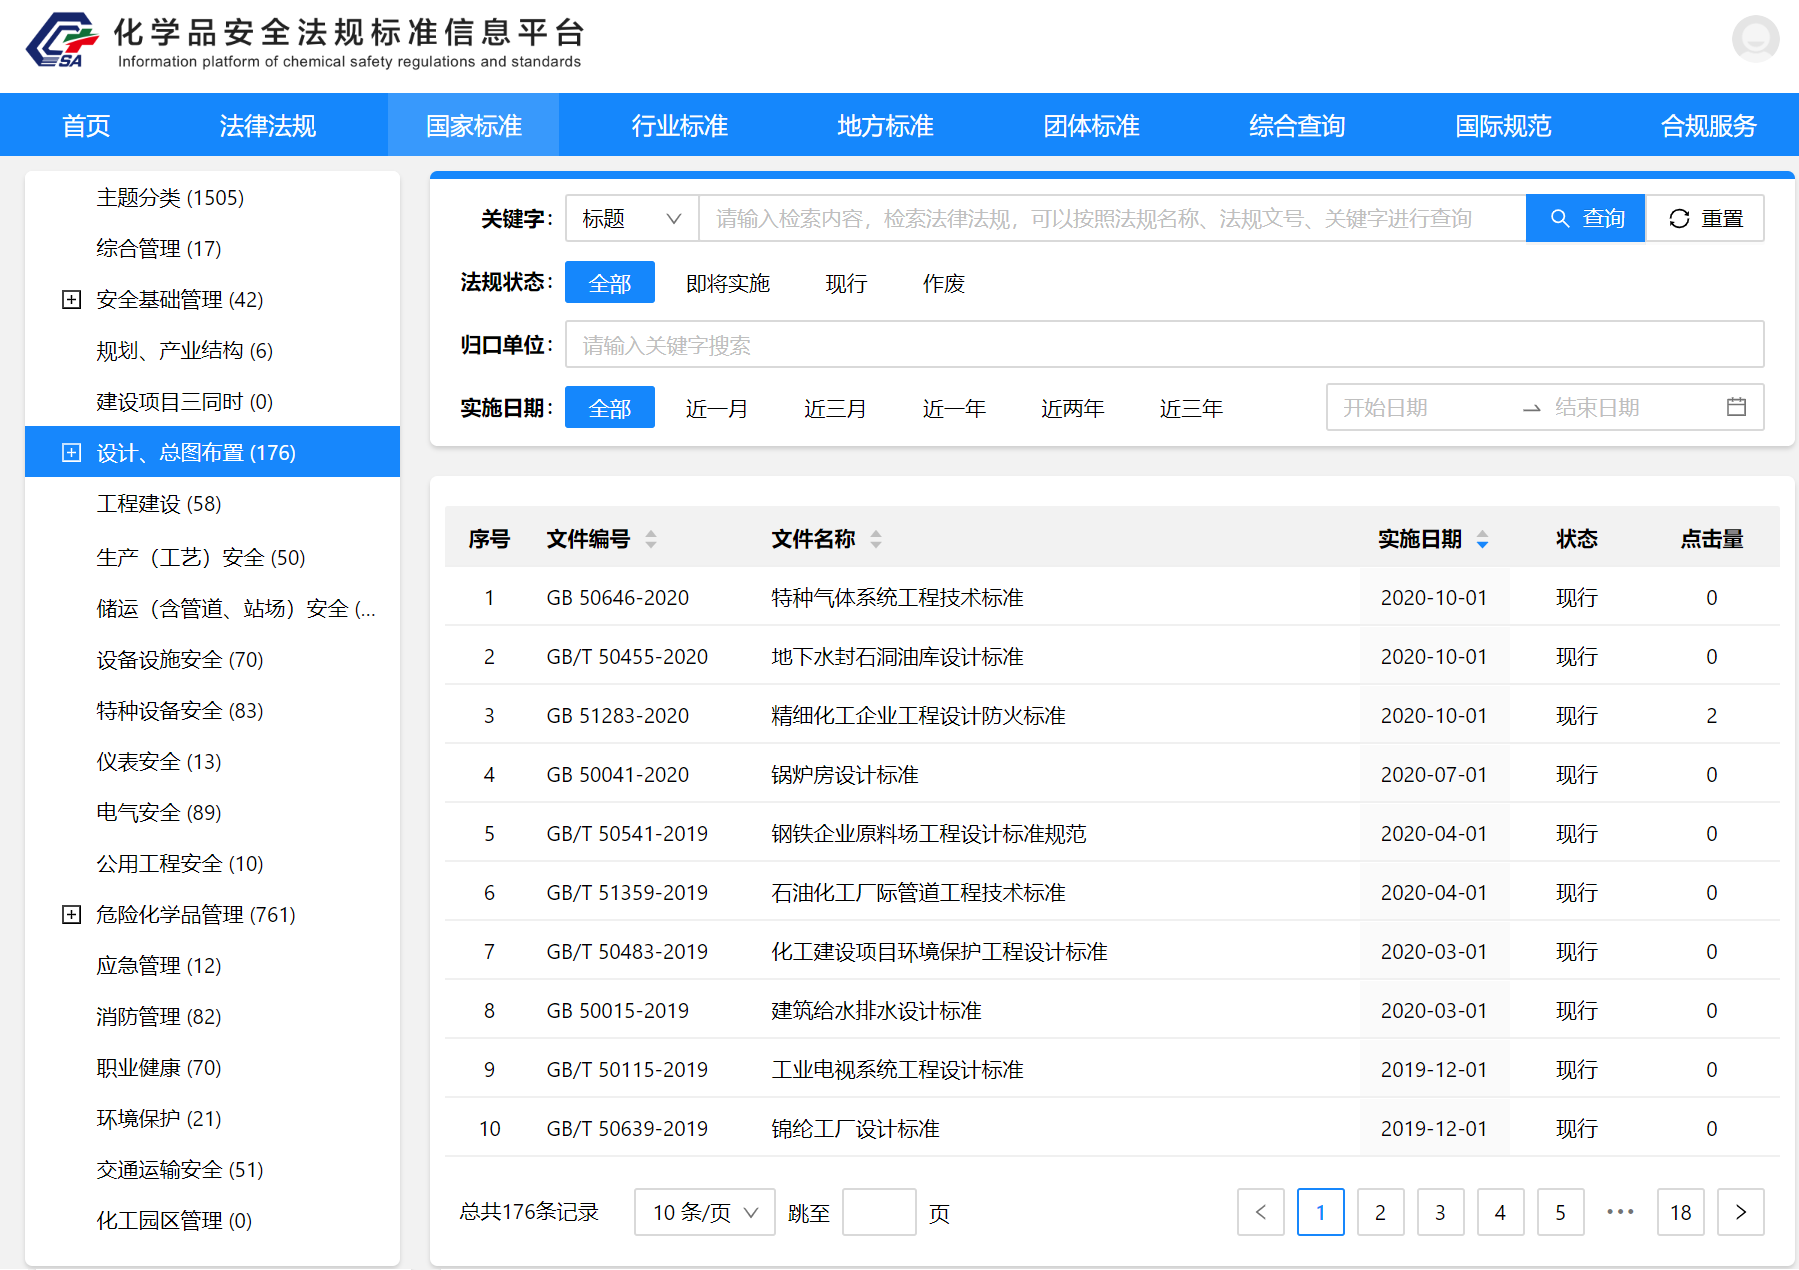This screenshot has height=1270, width=1799.
Task: Click the user avatar icon
Action: pos(1755,39)
